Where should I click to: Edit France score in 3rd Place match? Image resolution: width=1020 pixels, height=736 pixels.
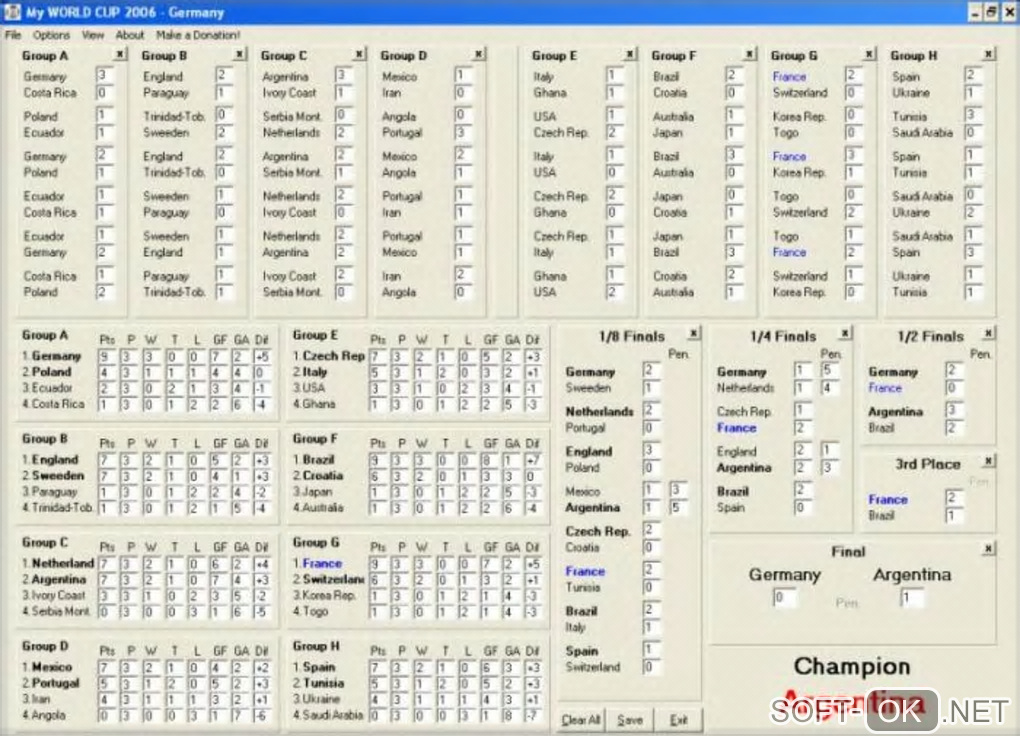tap(954, 498)
